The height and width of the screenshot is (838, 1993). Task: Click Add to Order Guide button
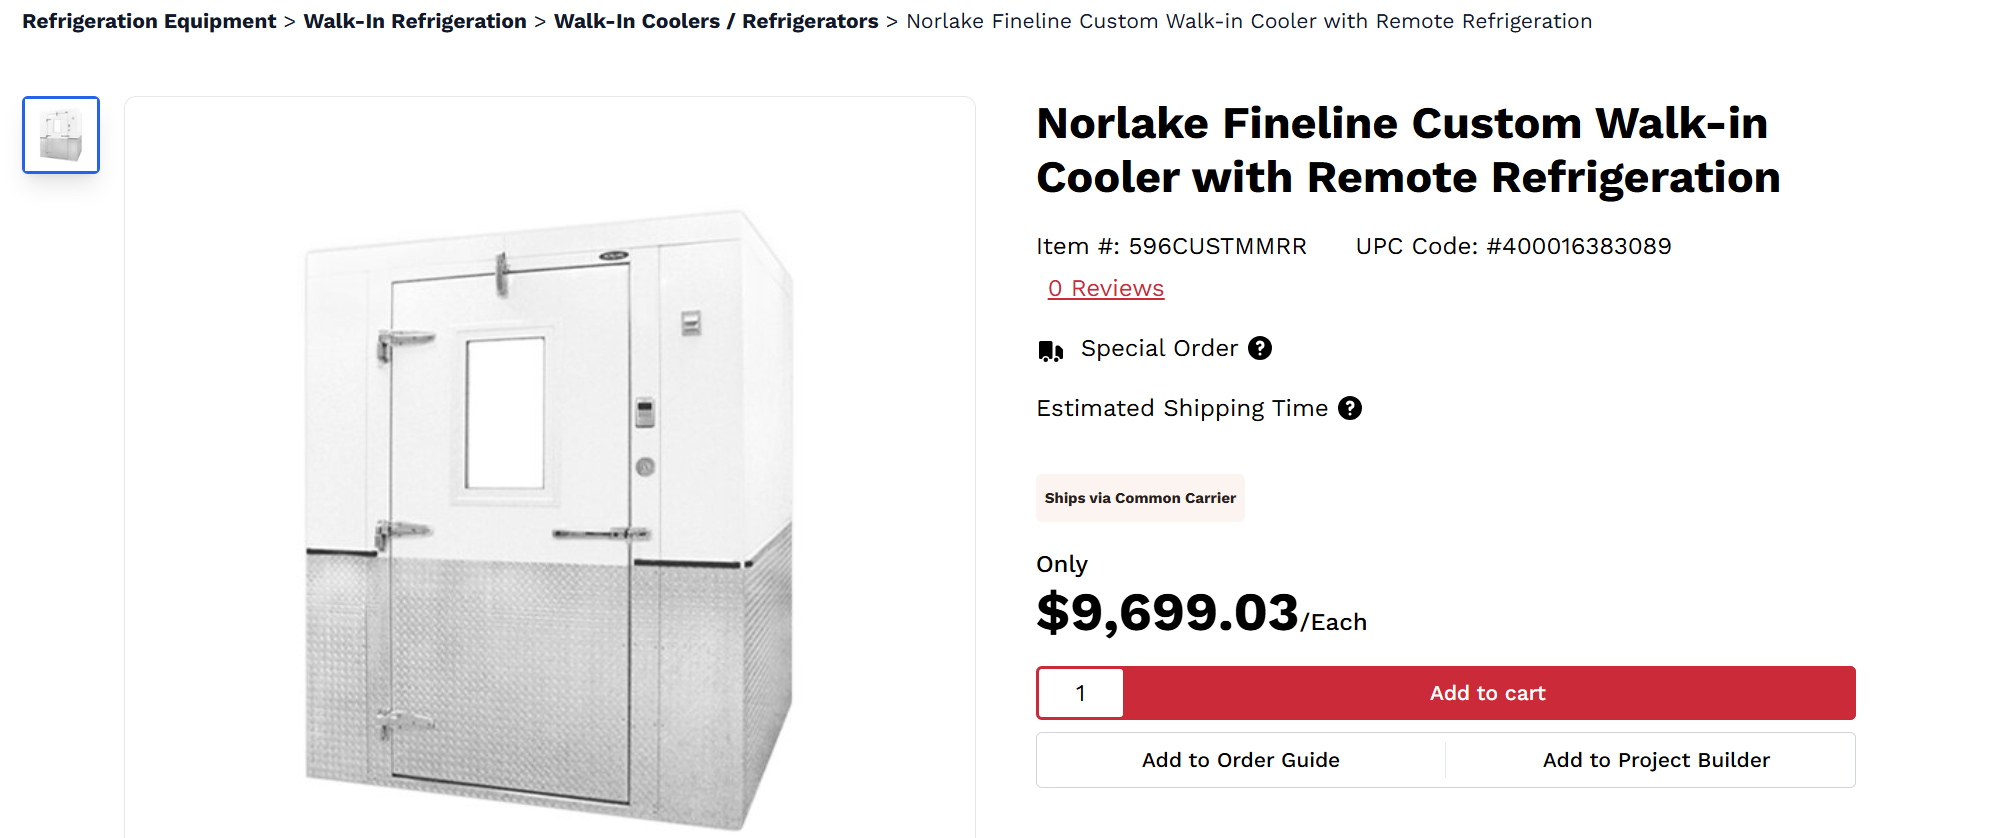(1241, 760)
